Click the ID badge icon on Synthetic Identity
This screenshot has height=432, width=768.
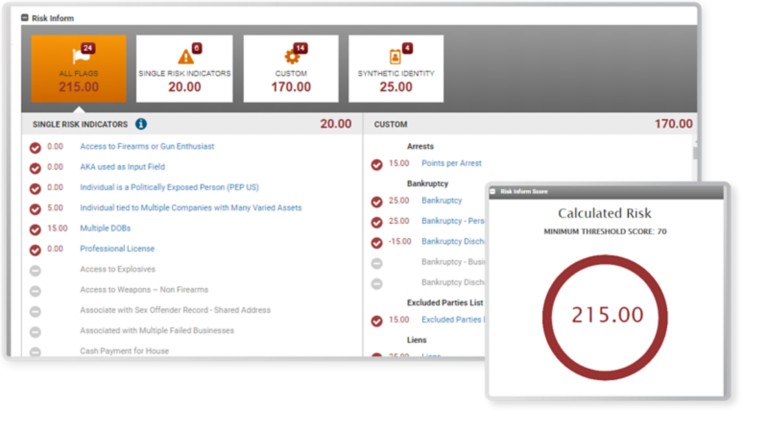click(x=395, y=57)
